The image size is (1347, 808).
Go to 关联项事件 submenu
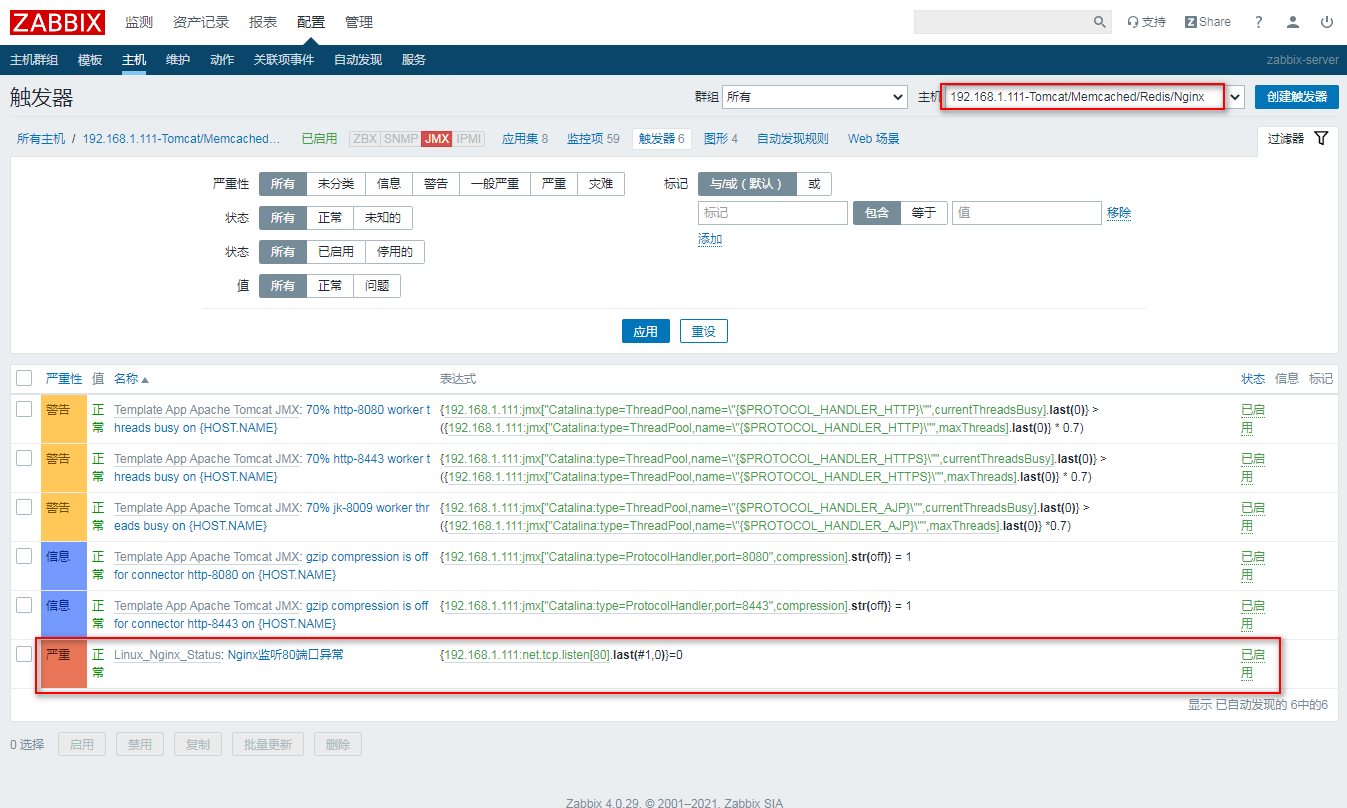click(x=284, y=60)
